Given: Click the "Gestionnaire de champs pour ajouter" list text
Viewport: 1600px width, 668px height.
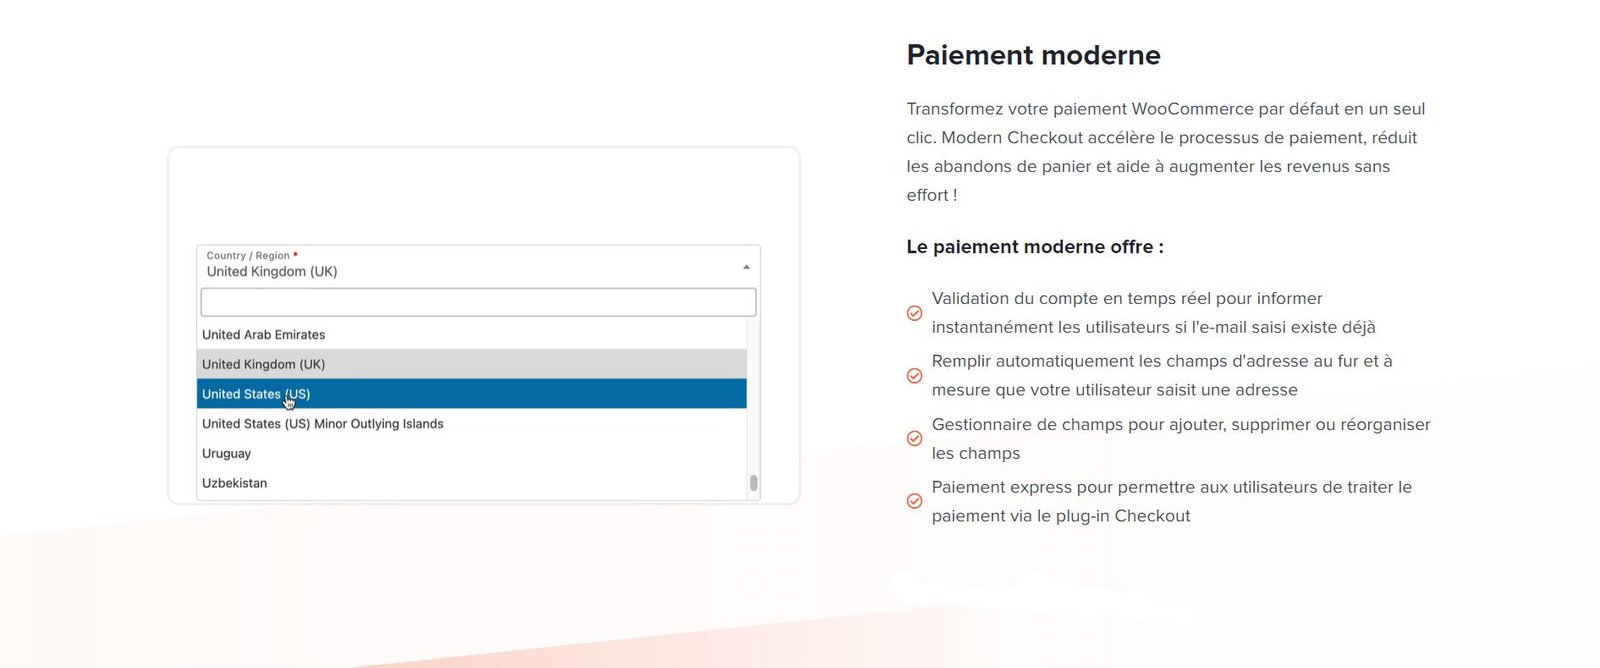Looking at the screenshot, I should [x=1180, y=439].
